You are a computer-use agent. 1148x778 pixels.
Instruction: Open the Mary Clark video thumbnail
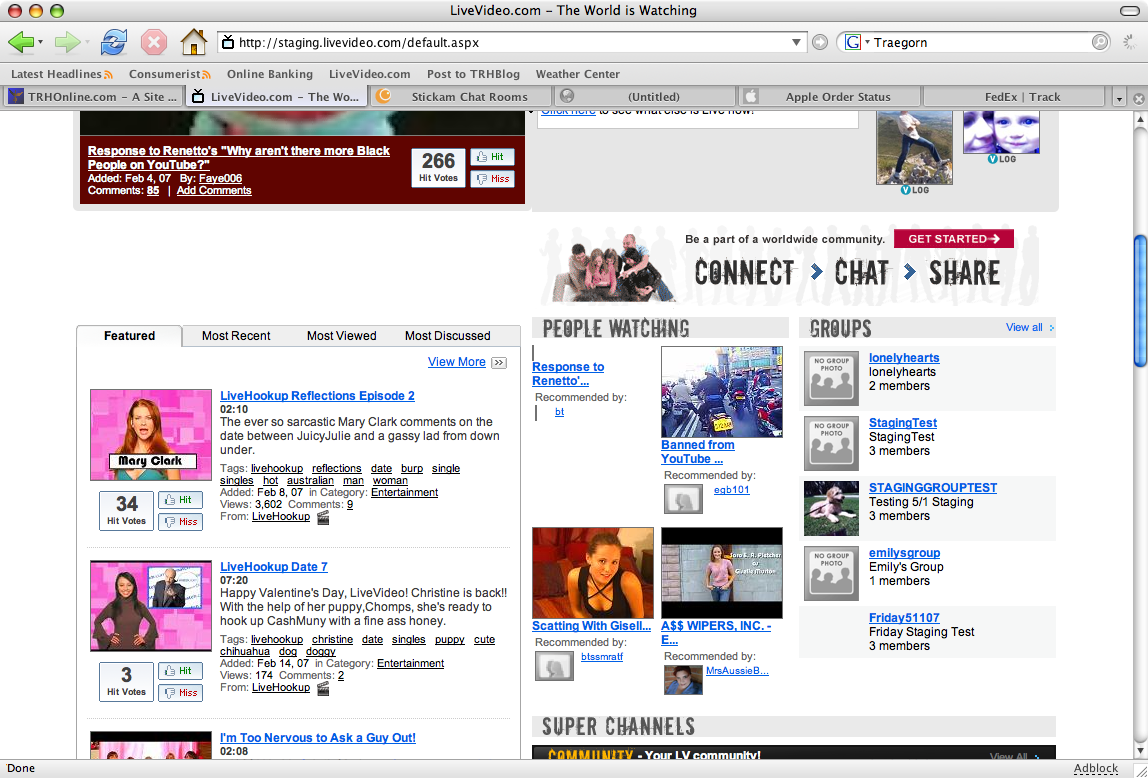pos(151,435)
